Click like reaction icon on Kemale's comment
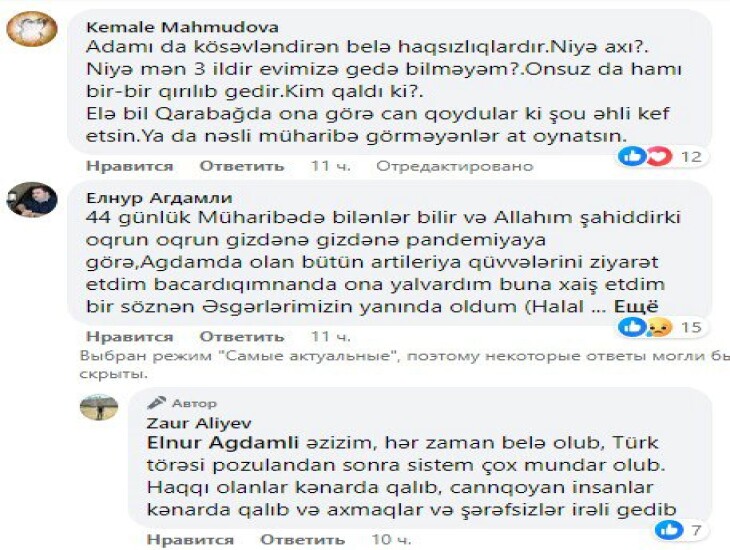The image size is (730, 550). [631, 156]
